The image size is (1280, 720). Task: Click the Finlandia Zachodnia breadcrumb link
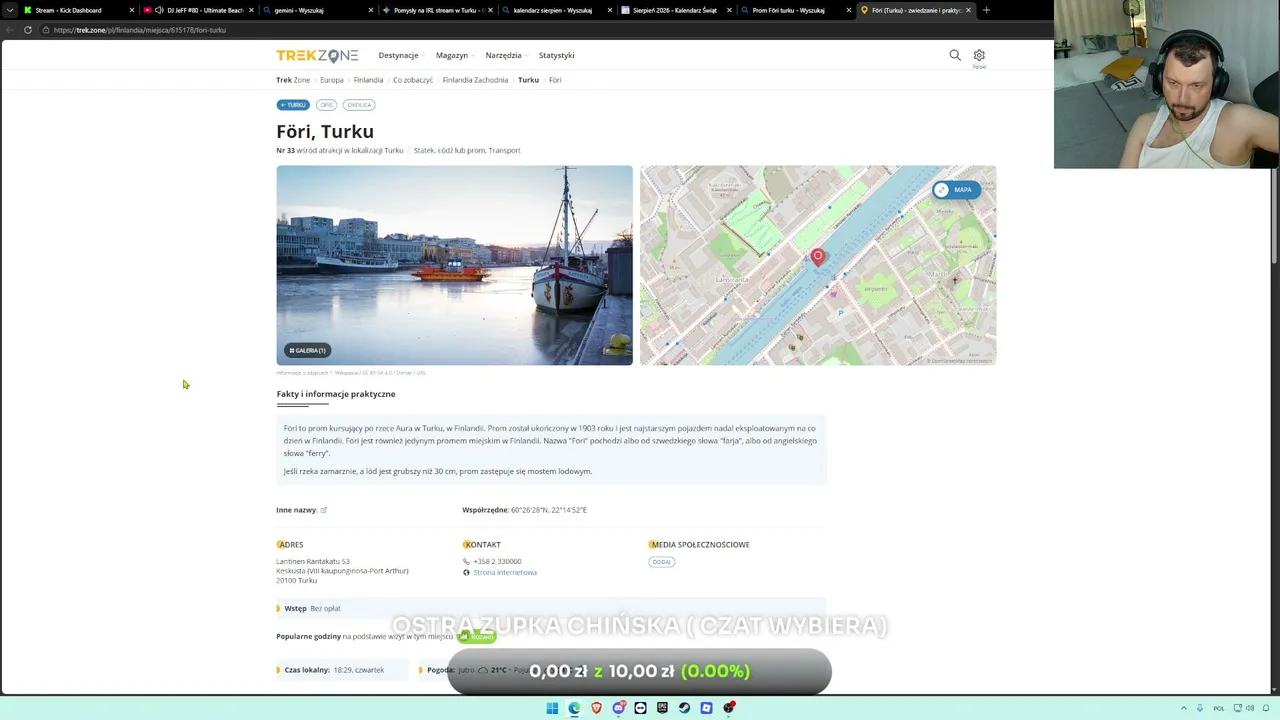coord(475,80)
